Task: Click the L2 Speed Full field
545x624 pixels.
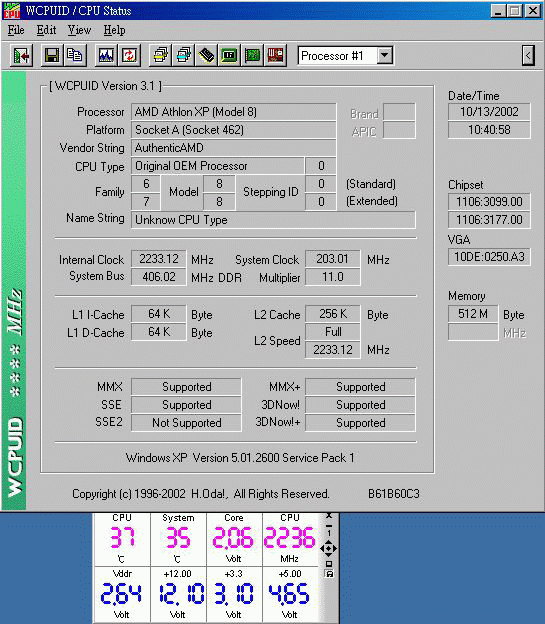Action: 333,332
